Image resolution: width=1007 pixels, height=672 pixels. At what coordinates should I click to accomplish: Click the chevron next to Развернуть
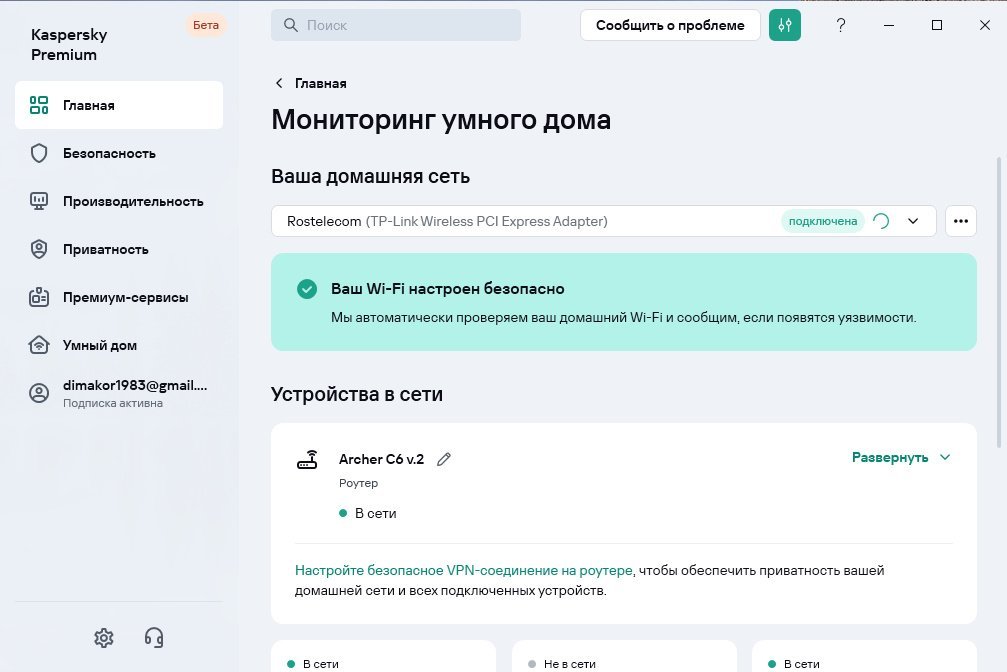point(945,457)
